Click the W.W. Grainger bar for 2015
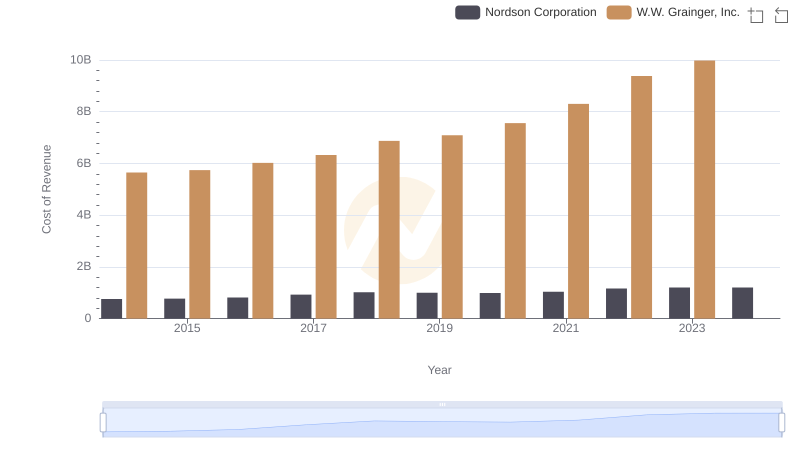This screenshot has height=461, width=800. point(199,244)
